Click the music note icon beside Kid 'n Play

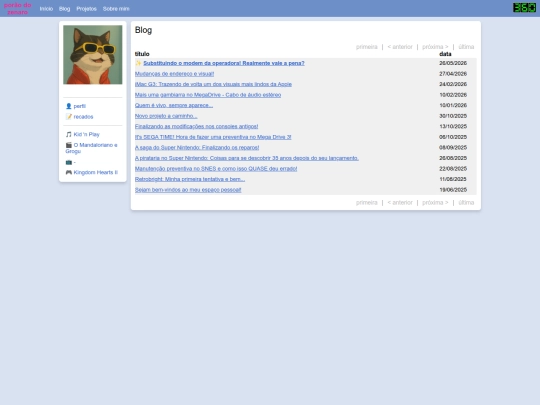[x=69, y=134]
